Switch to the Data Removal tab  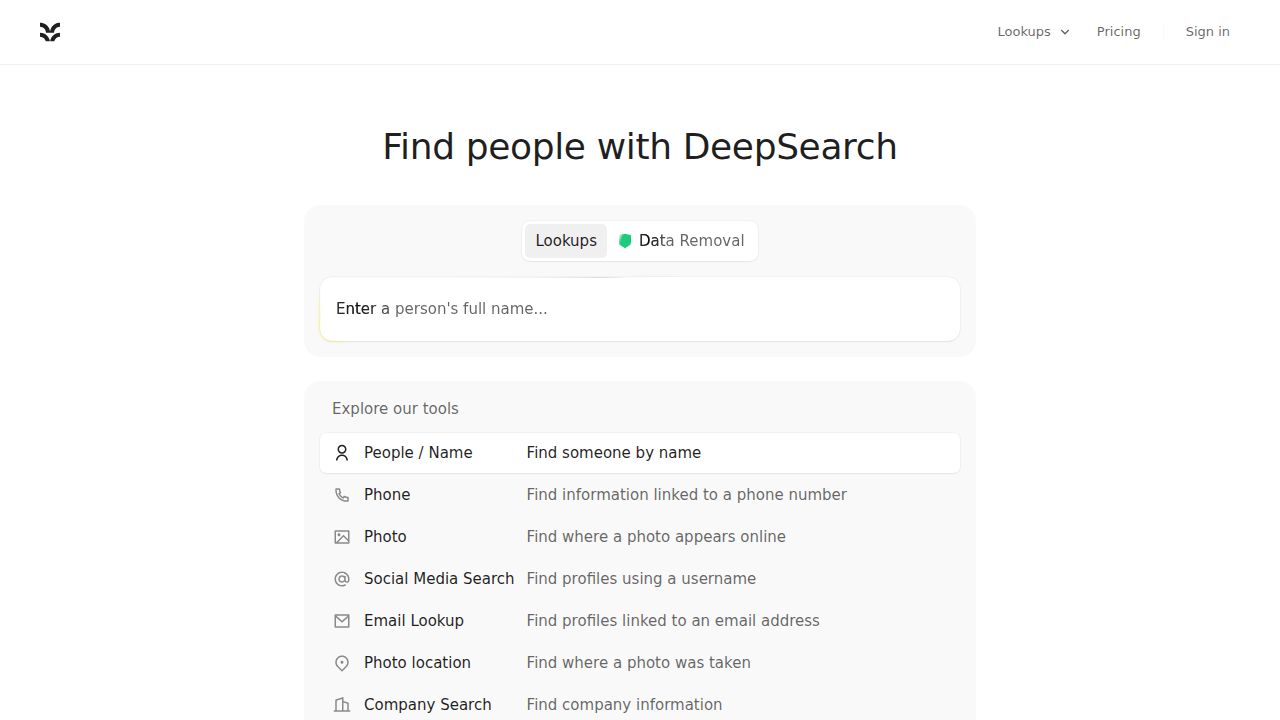681,241
